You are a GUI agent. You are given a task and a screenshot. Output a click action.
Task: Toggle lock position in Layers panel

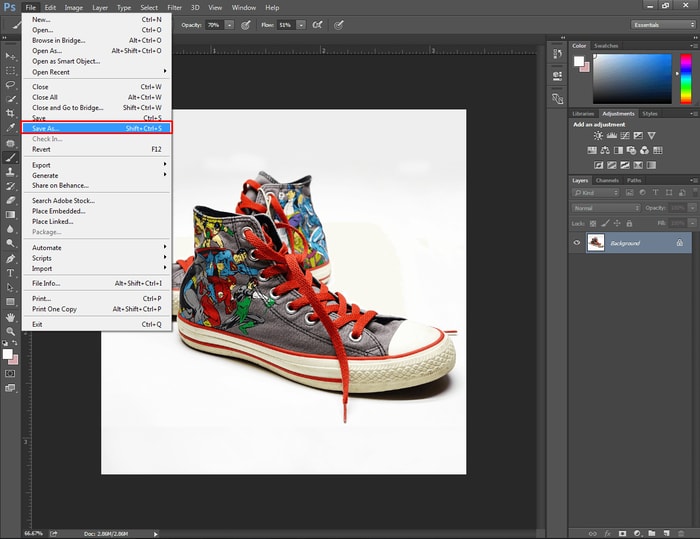point(617,223)
